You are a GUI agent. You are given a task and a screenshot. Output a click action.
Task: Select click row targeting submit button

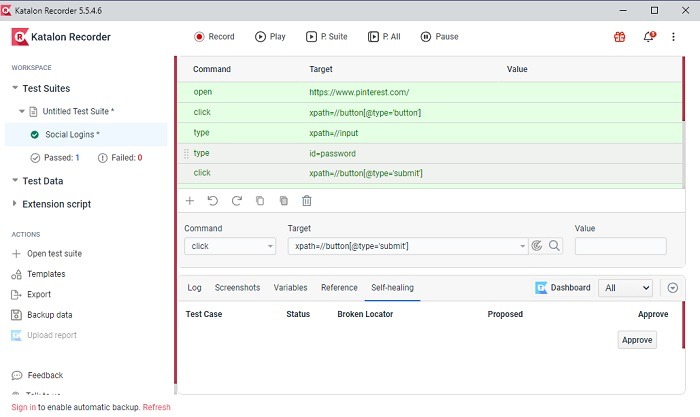[x=429, y=173]
